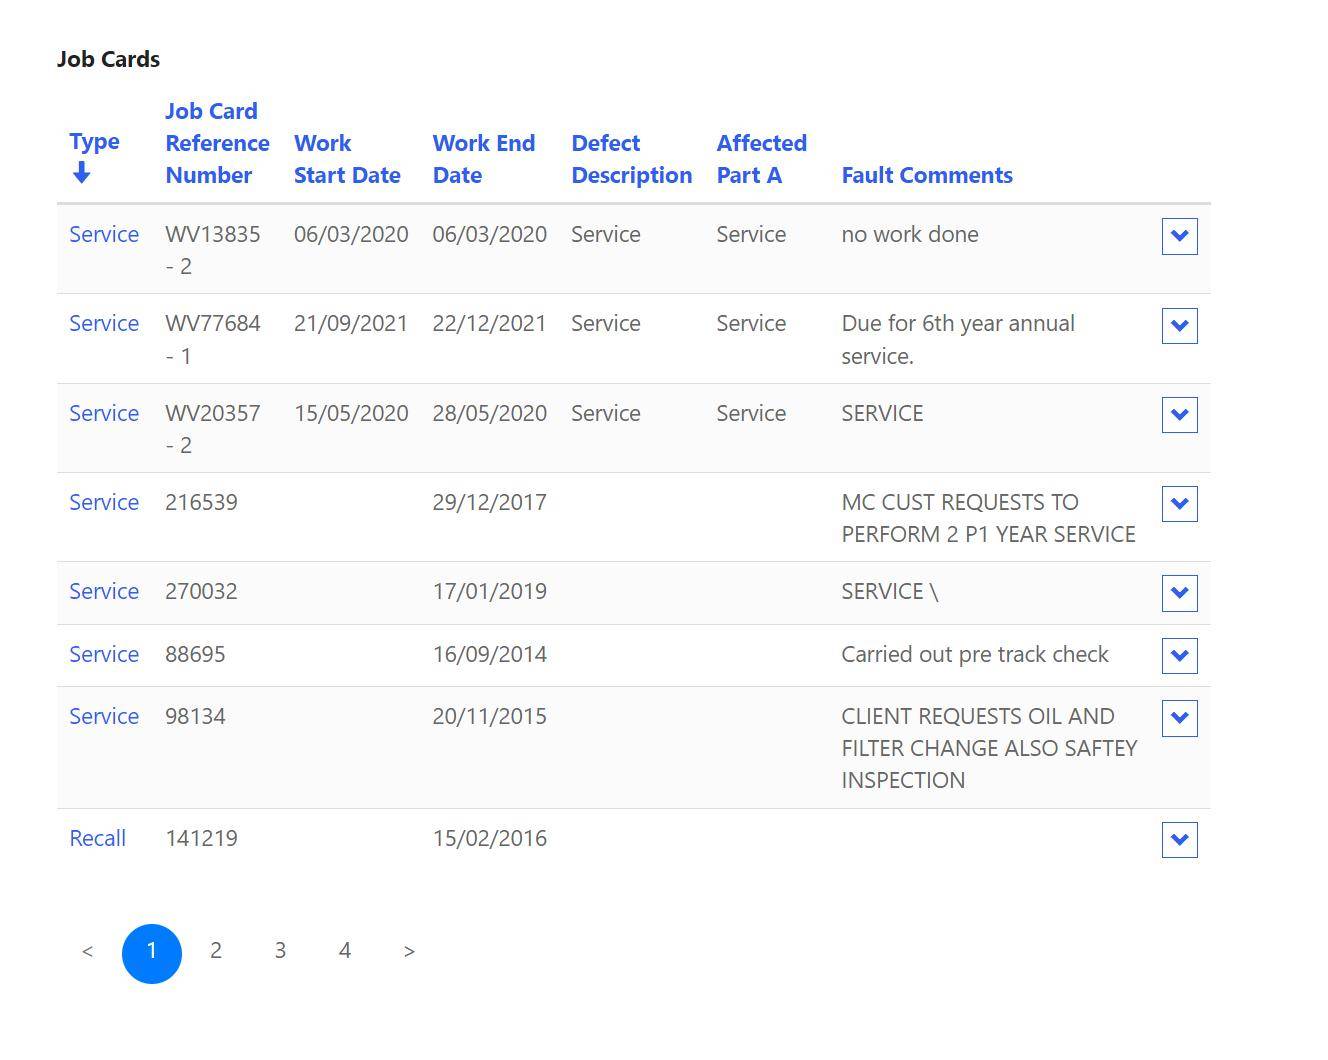The width and height of the screenshot is (1328, 1060).
Task: Go to next page using arrow
Action: coord(409,951)
